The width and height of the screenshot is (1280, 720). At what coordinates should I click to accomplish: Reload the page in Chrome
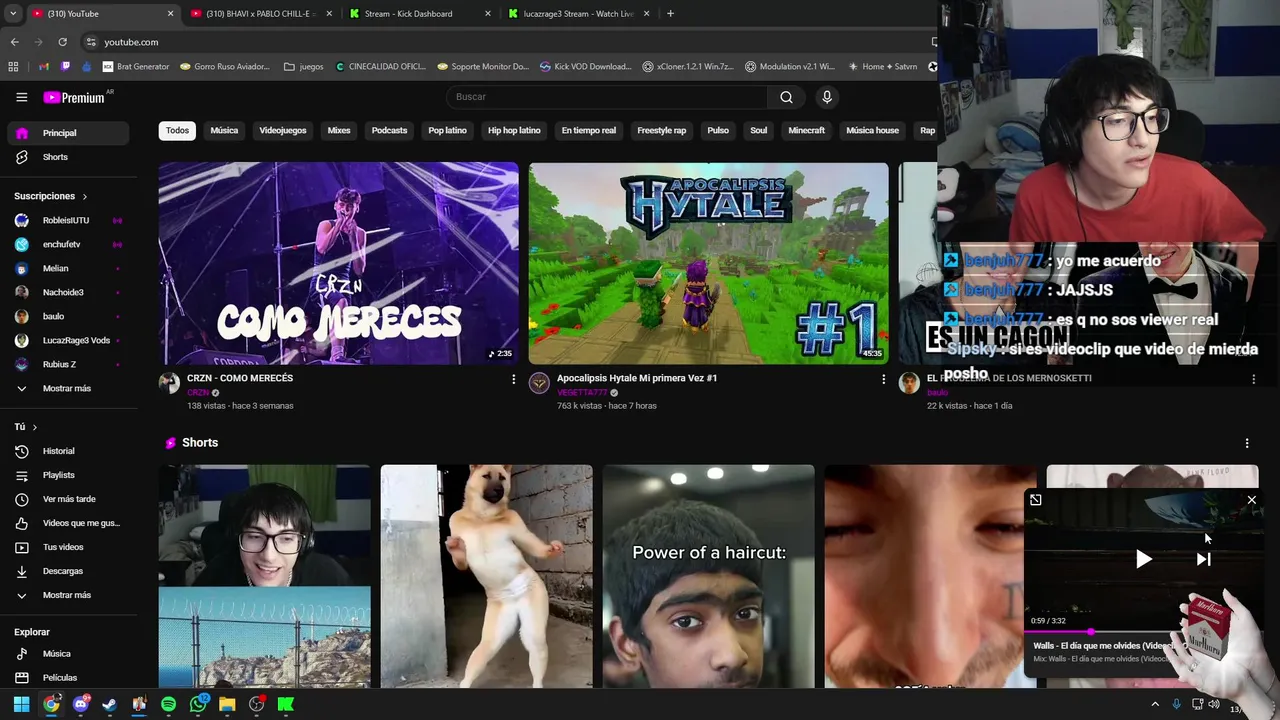[x=62, y=42]
